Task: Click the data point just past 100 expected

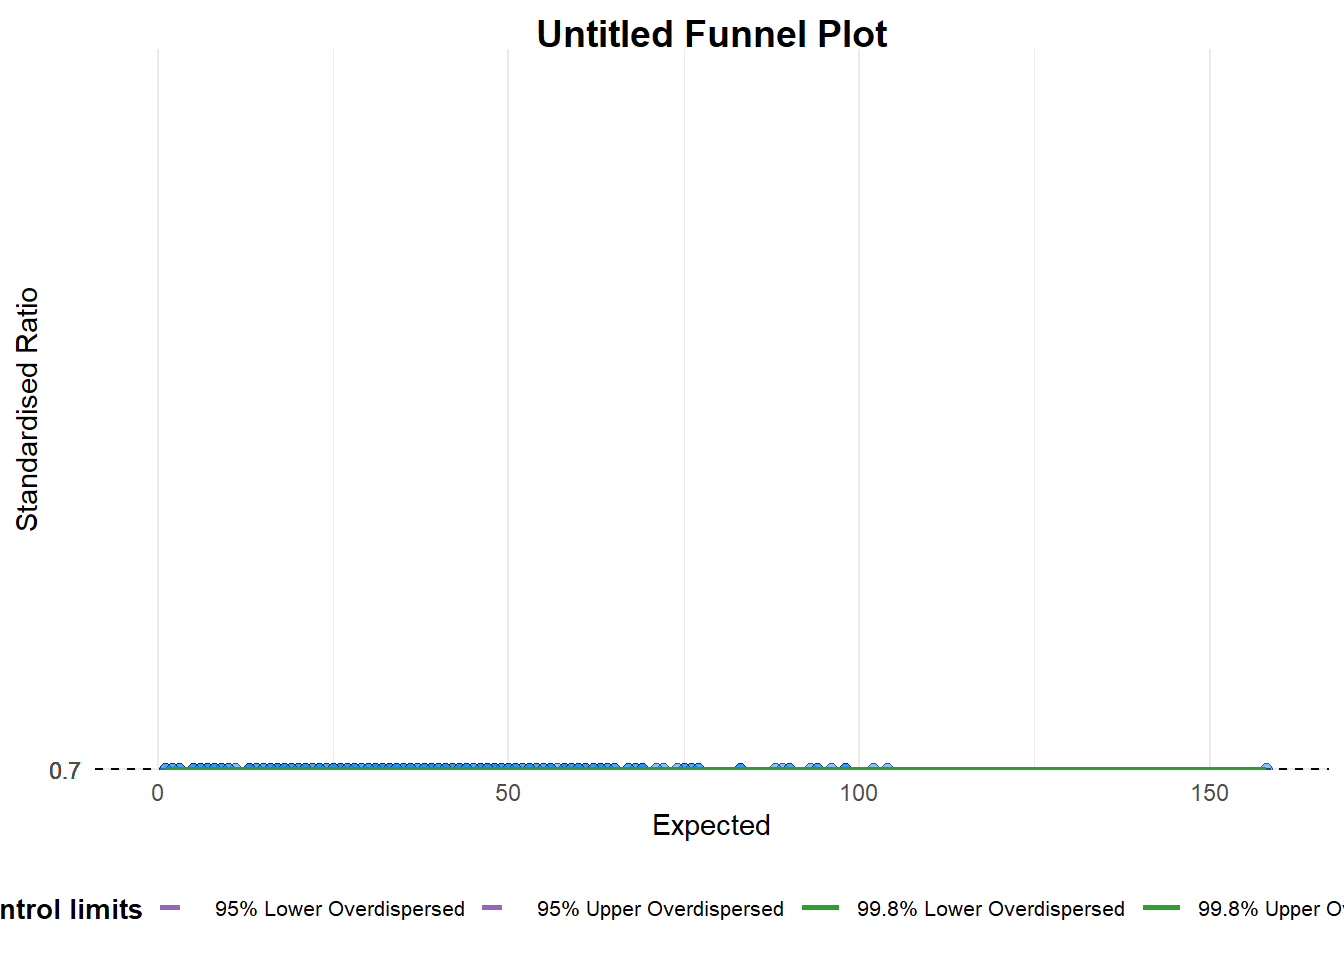Action: point(873,768)
